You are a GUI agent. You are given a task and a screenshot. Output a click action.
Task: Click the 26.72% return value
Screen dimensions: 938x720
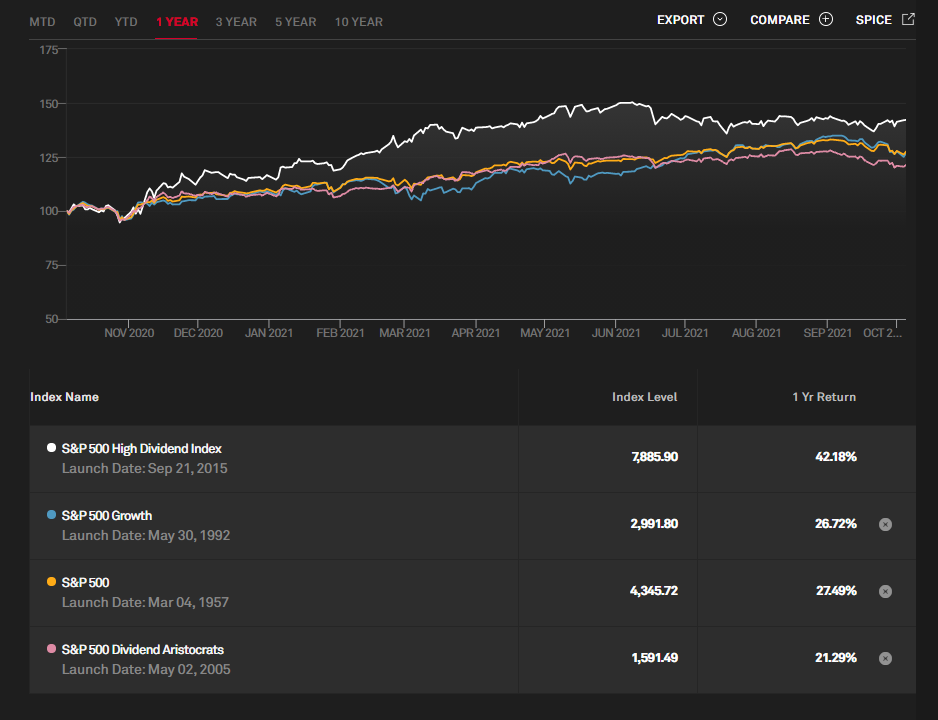coord(836,524)
